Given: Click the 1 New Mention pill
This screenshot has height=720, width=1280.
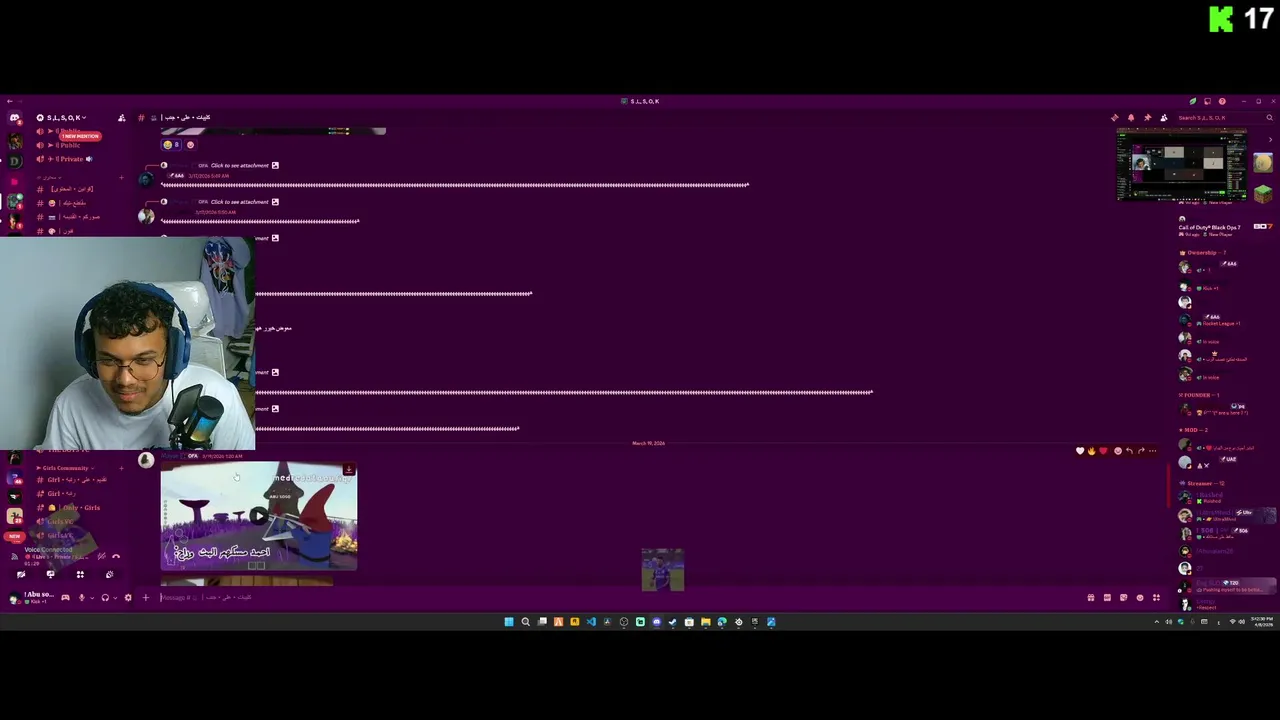Looking at the screenshot, I should (x=80, y=136).
